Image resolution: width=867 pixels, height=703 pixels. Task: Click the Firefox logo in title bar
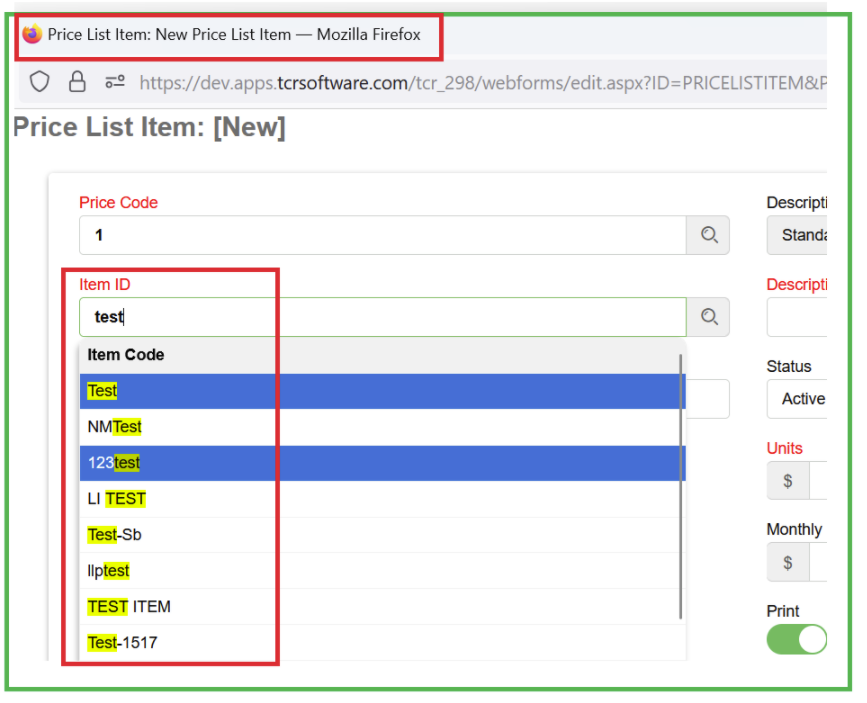(32, 34)
